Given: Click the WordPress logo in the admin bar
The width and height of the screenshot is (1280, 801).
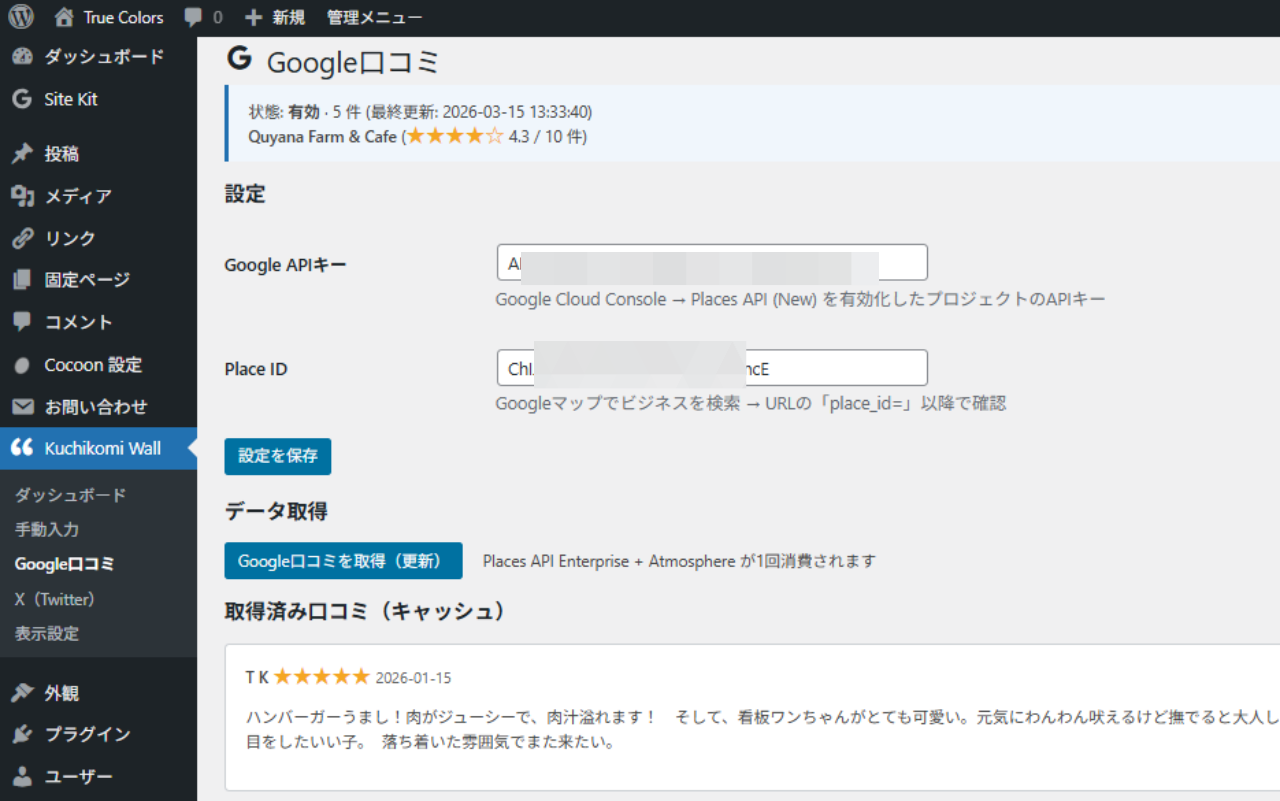Looking at the screenshot, I should pyautogui.click(x=20, y=16).
